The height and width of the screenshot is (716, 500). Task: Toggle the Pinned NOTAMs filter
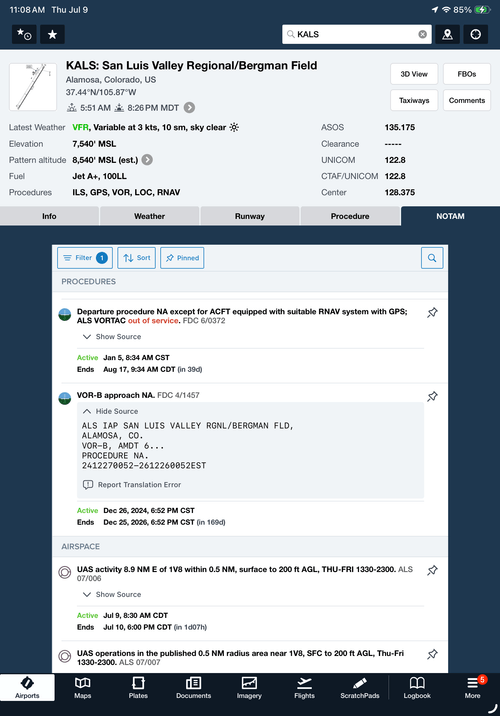tap(182, 258)
